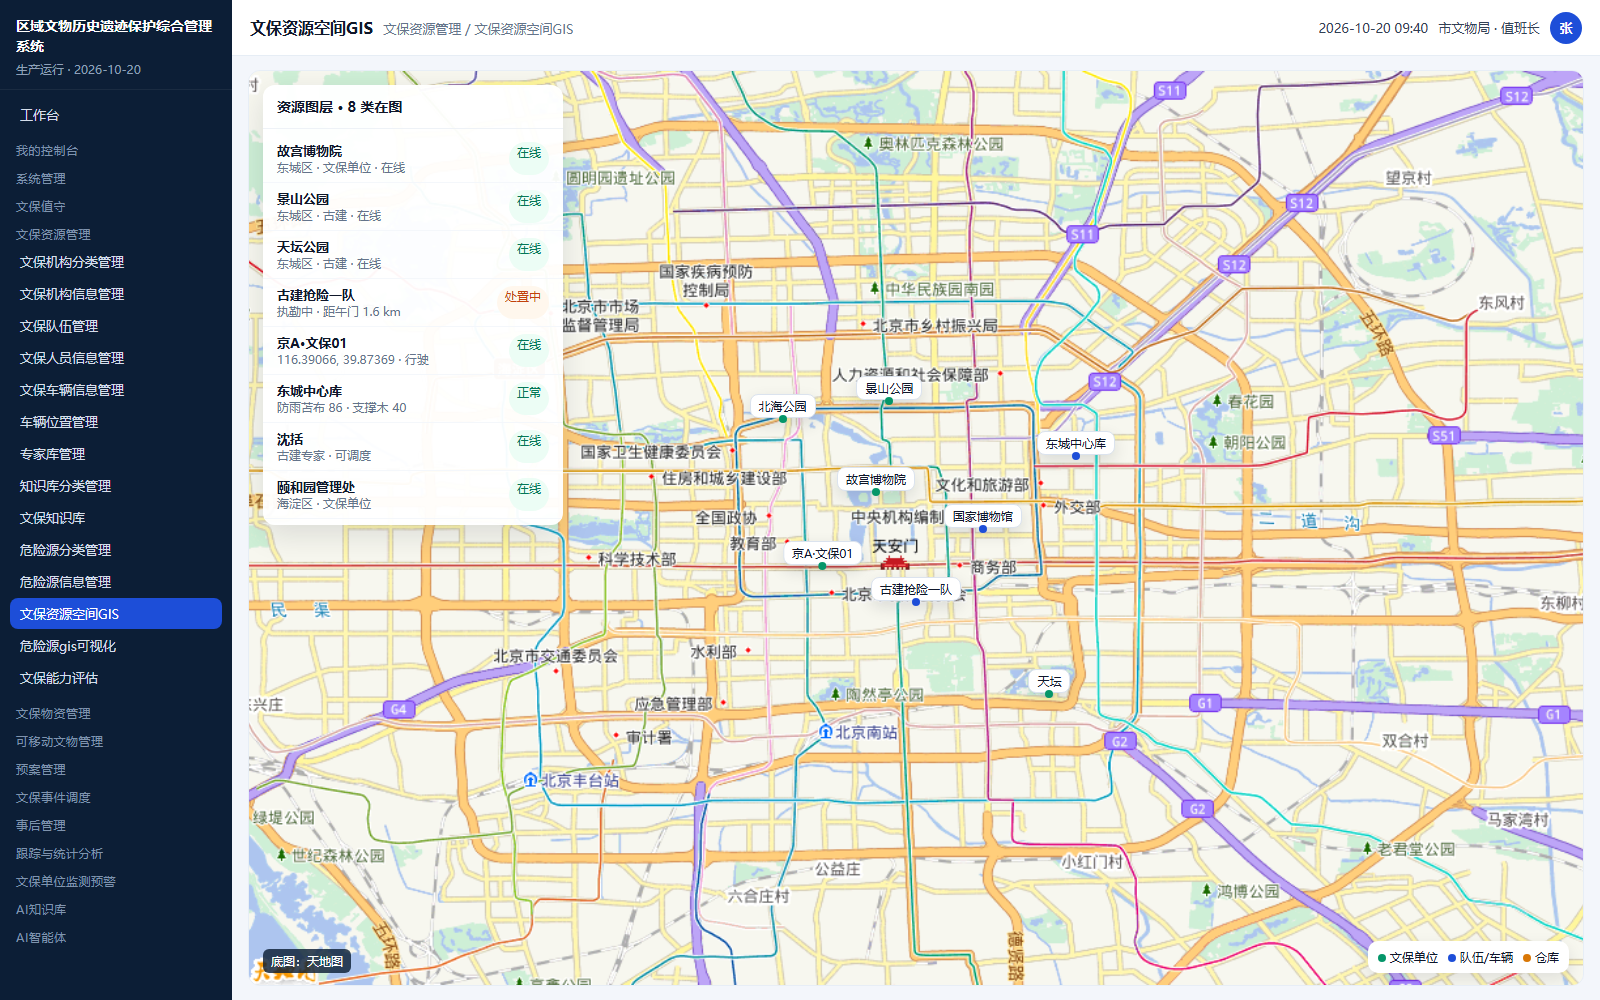This screenshot has height=1000, width=1600.
Task: Select the 沈括 expert row in resource list
Action: (413, 447)
